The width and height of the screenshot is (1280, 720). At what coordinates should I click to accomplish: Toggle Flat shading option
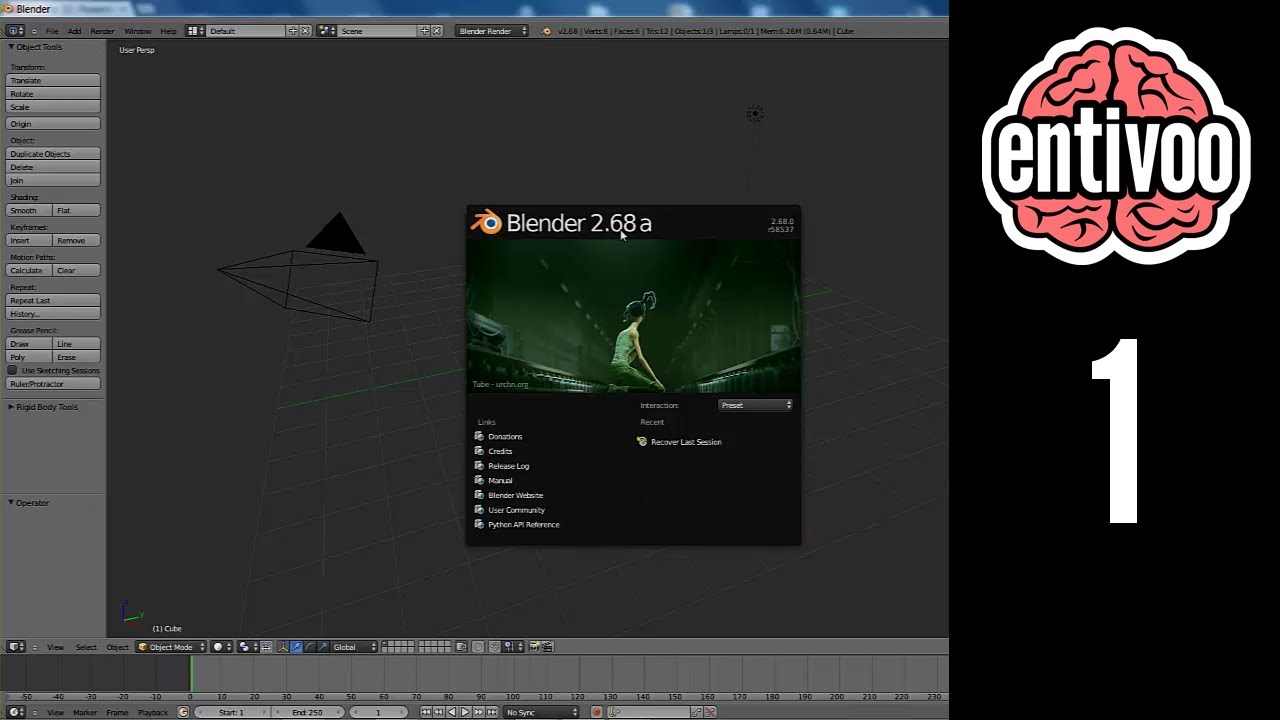coord(76,210)
